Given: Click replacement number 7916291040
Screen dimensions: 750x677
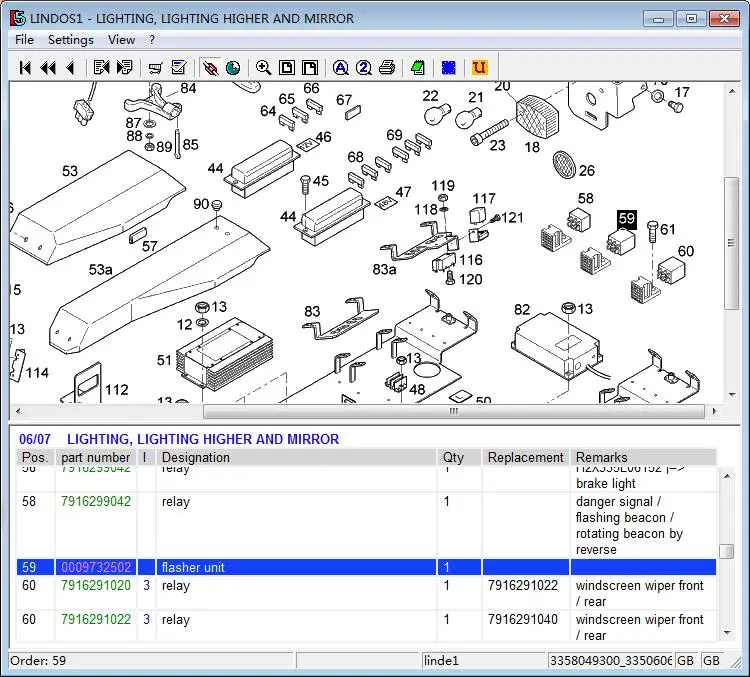Looking at the screenshot, I should tap(523, 620).
